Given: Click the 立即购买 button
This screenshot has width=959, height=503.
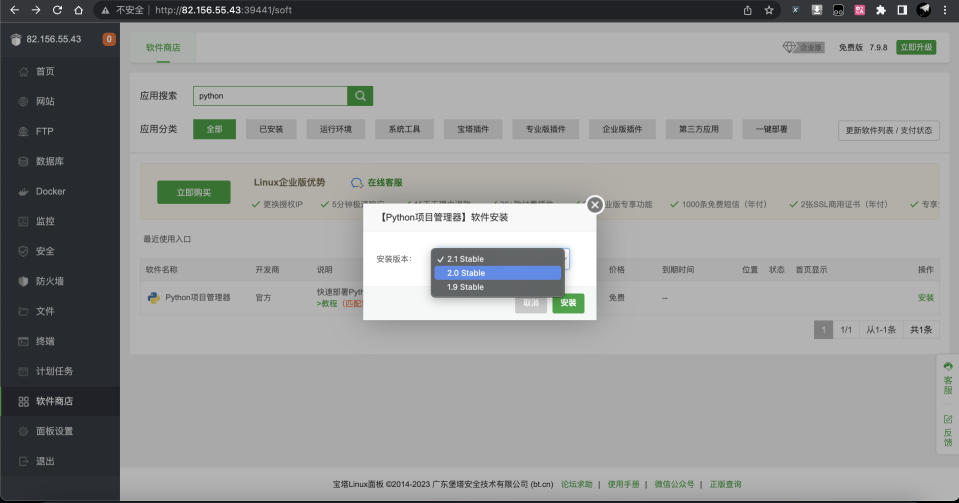Looking at the screenshot, I should click(194, 192).
